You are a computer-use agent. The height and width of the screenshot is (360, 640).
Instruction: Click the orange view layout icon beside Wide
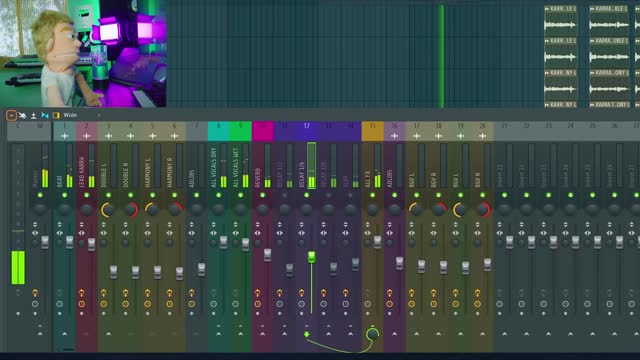coord(56,116)
